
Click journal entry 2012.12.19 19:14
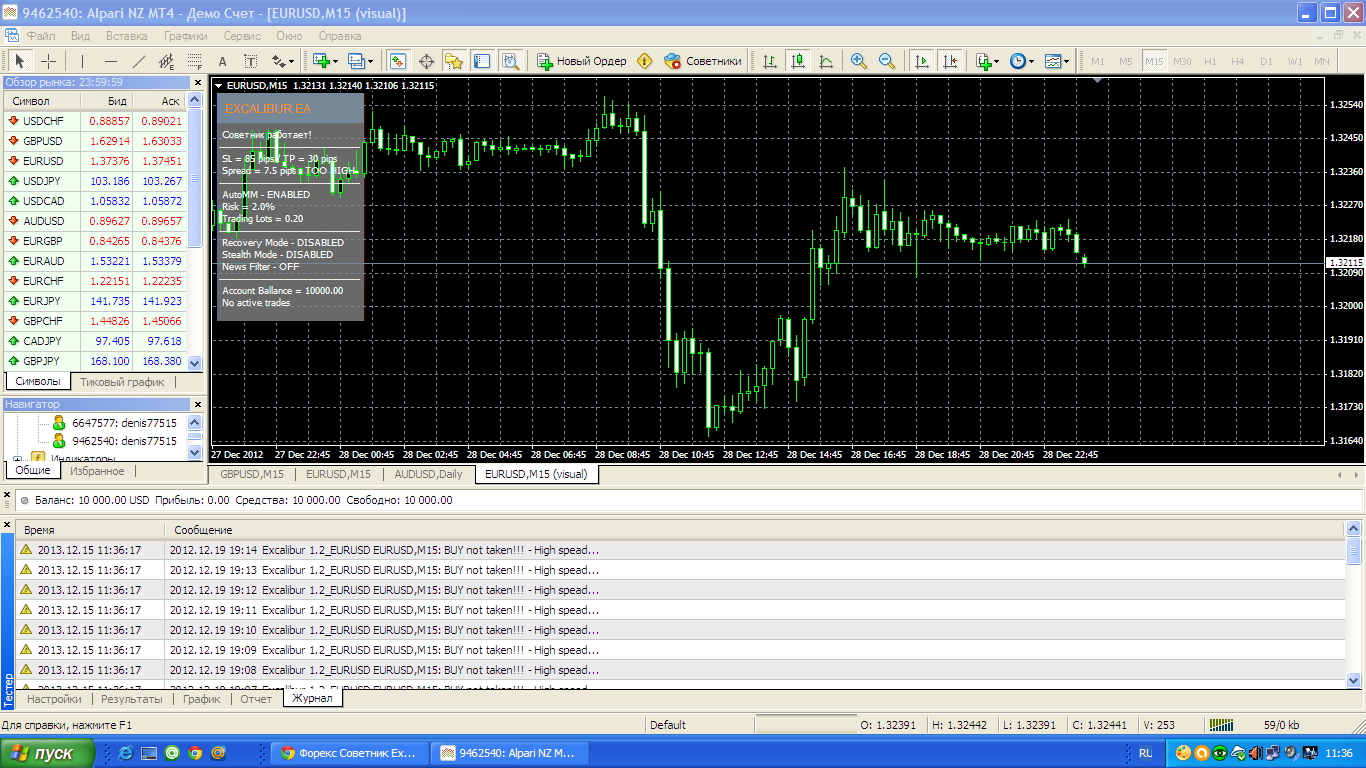tap(680, 550)
